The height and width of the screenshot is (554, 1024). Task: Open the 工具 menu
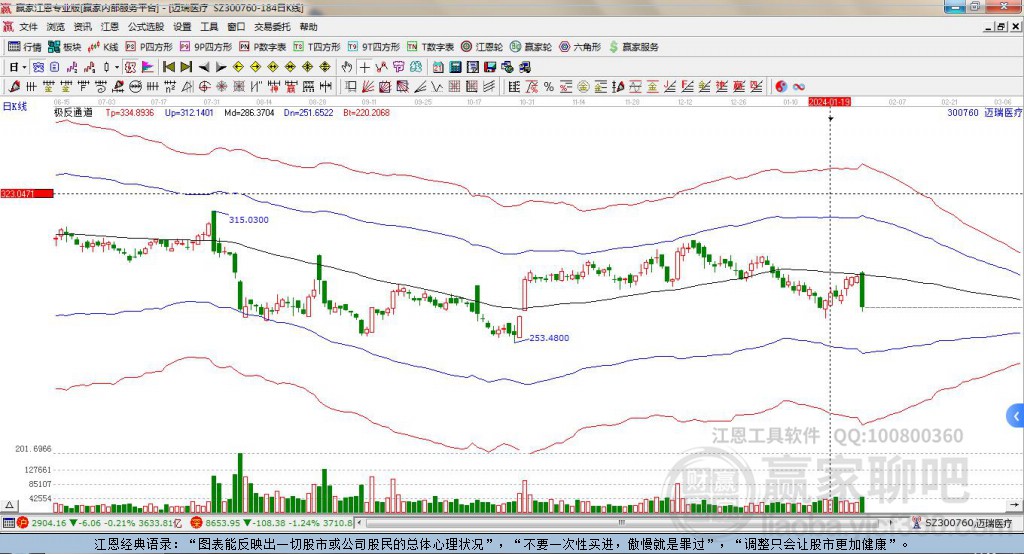point(209,27)
